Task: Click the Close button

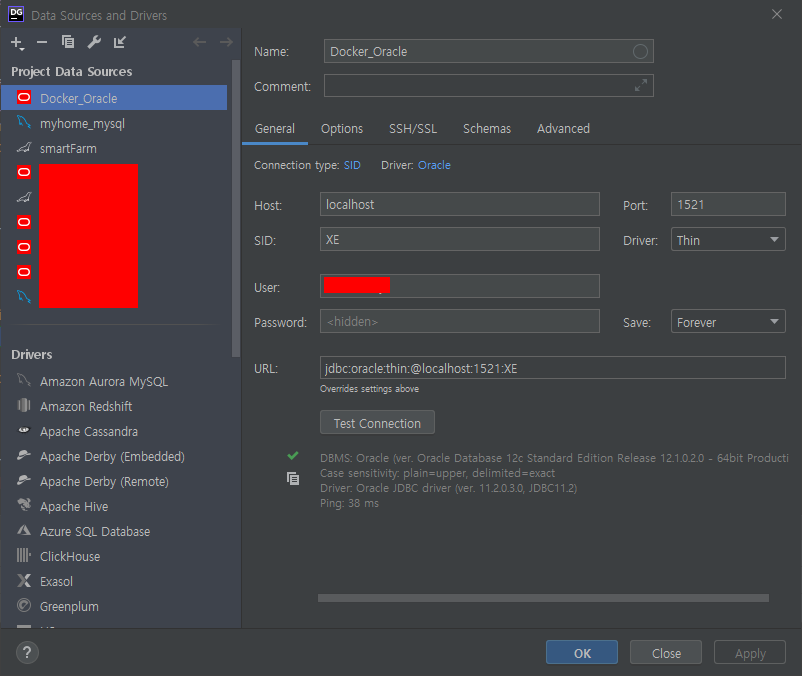Action: pyautogui.click(x=665, y=652)
